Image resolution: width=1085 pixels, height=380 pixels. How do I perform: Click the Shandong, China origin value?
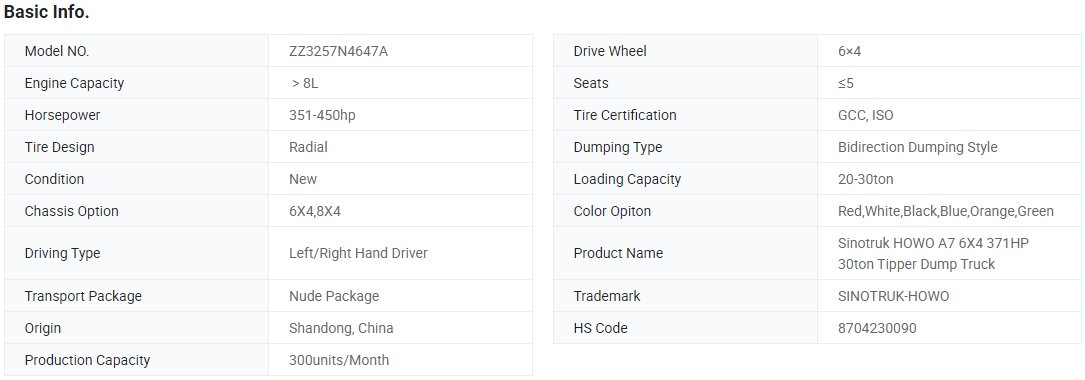[341, 328]
